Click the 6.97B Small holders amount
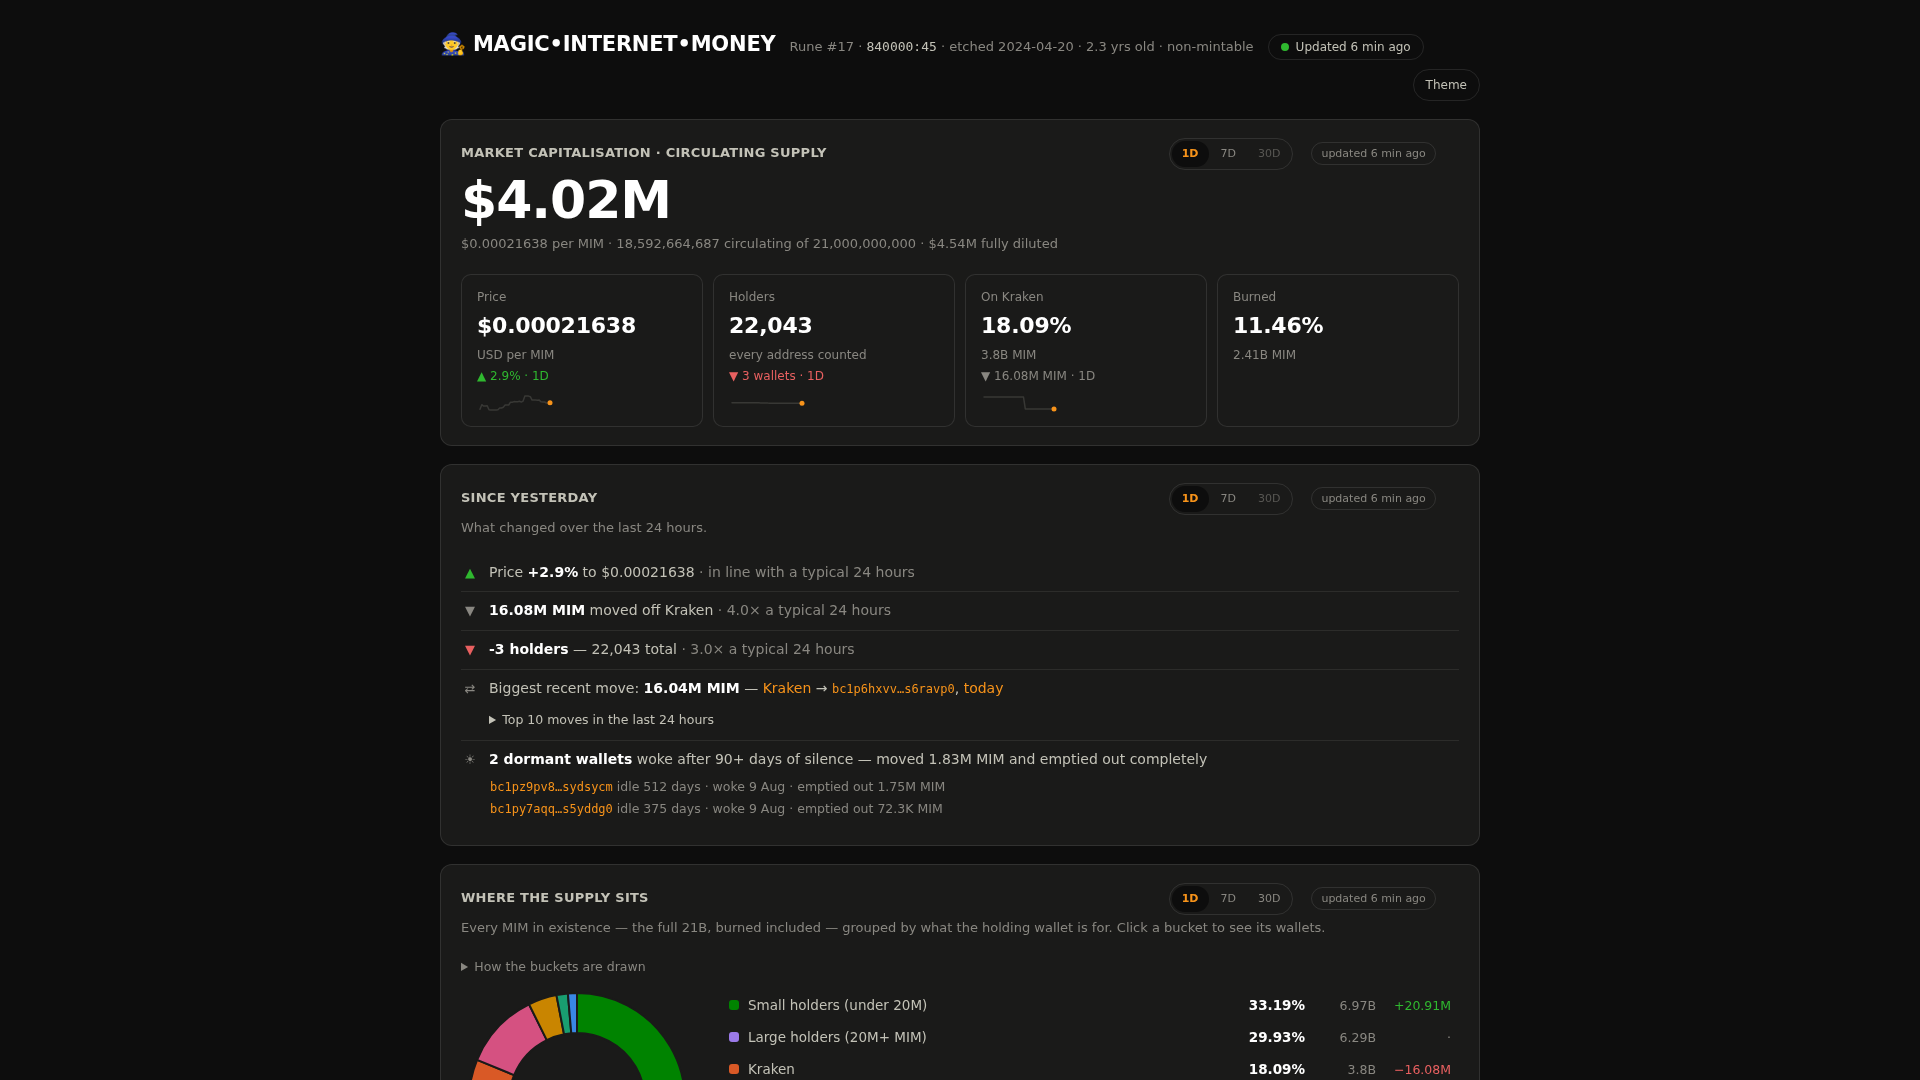This screenshot has width=1920, height=1080. pos(1357,1006)
